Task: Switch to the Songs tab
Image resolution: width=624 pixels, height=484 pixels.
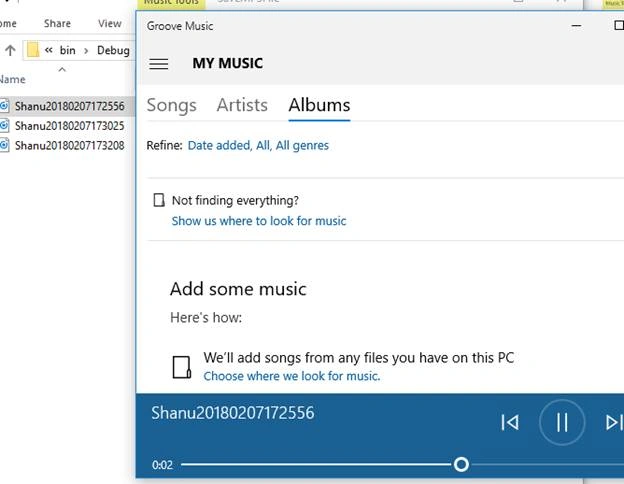Action: [x=172, y=105]
